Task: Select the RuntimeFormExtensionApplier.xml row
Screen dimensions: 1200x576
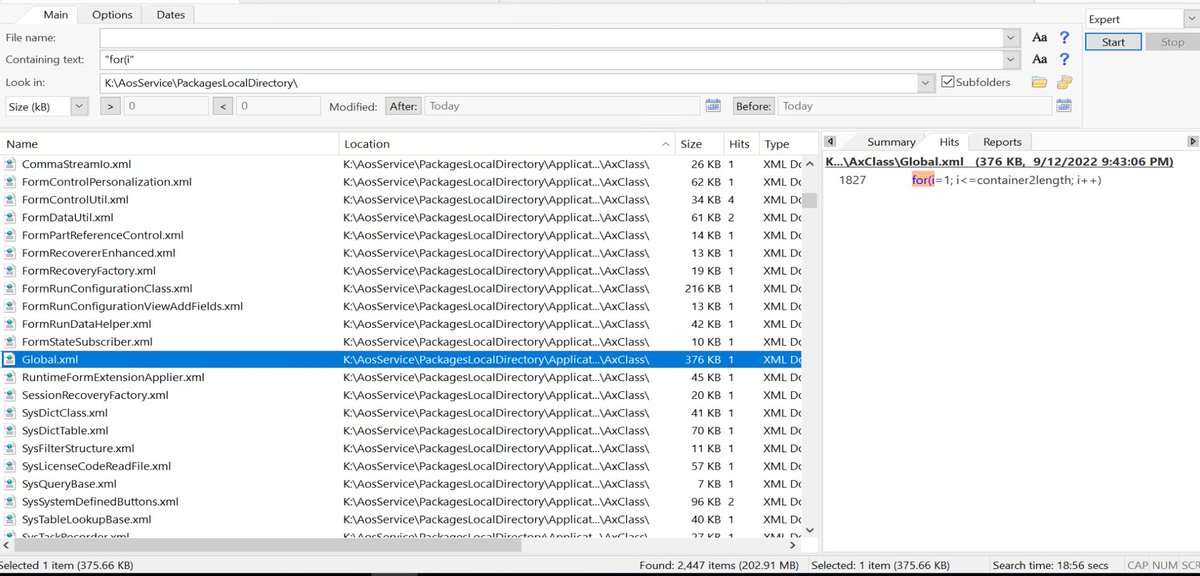Action: [401, 377]
